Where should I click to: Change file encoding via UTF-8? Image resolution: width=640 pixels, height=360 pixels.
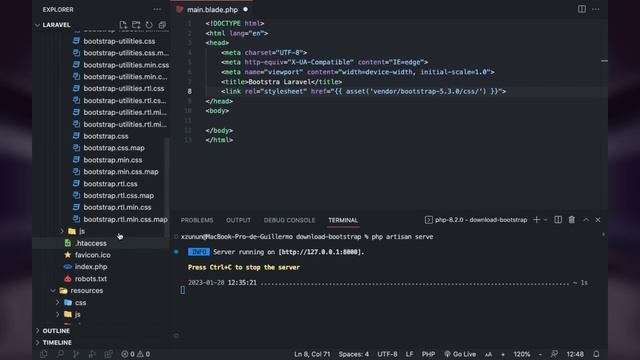pyautogui.click(x=387, y=354)
